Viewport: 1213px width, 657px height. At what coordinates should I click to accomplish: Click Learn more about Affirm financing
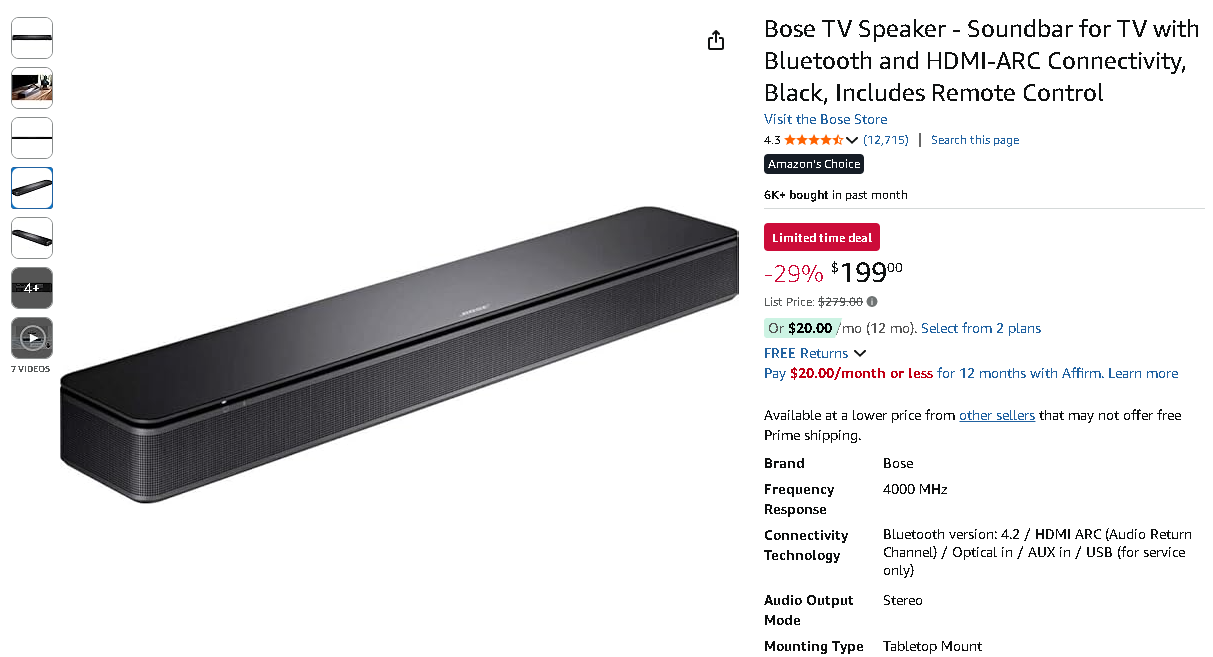tap(1143, 373)
